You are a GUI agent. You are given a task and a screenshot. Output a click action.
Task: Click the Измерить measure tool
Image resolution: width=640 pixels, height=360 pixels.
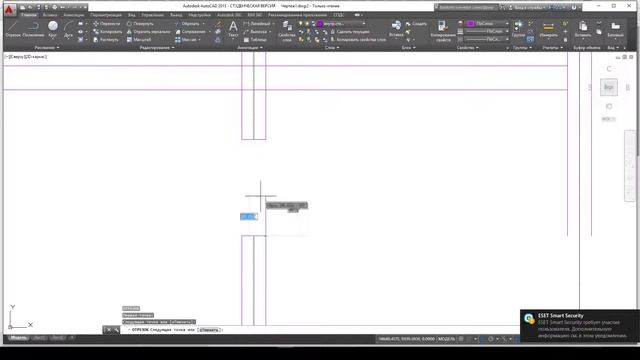pos(549,29)
